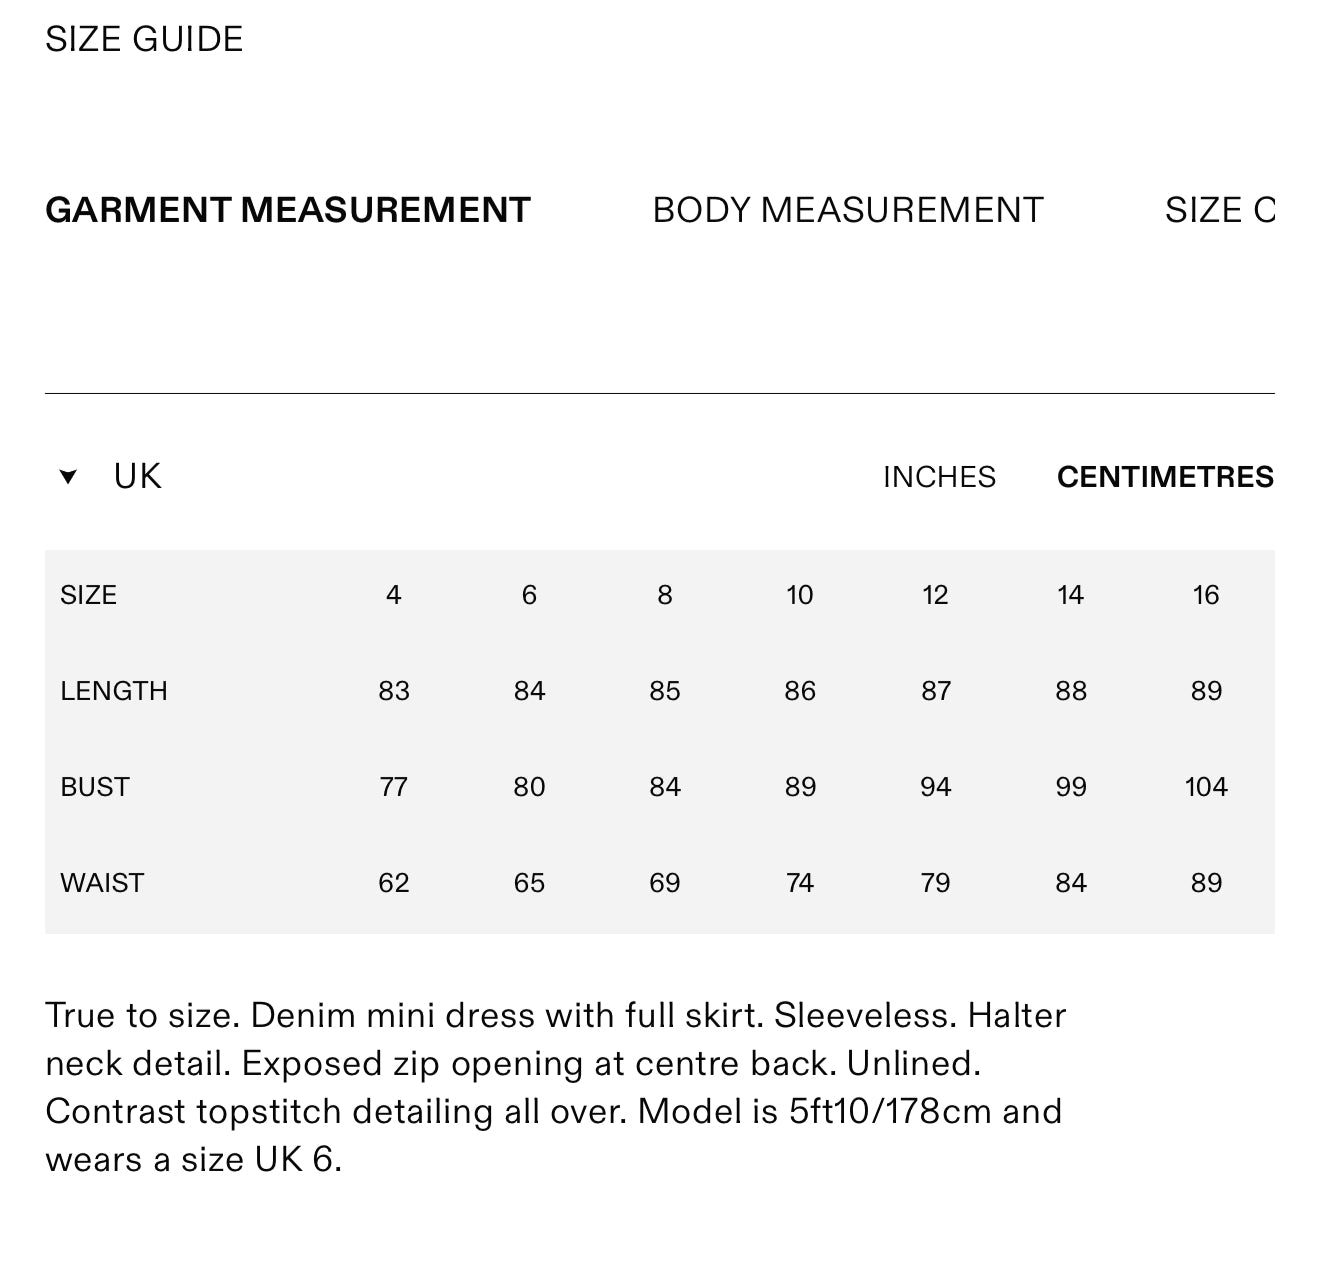Click the Size Guide heading
The height and width of the screenshot is (1286, 1320).
(144, 39)
